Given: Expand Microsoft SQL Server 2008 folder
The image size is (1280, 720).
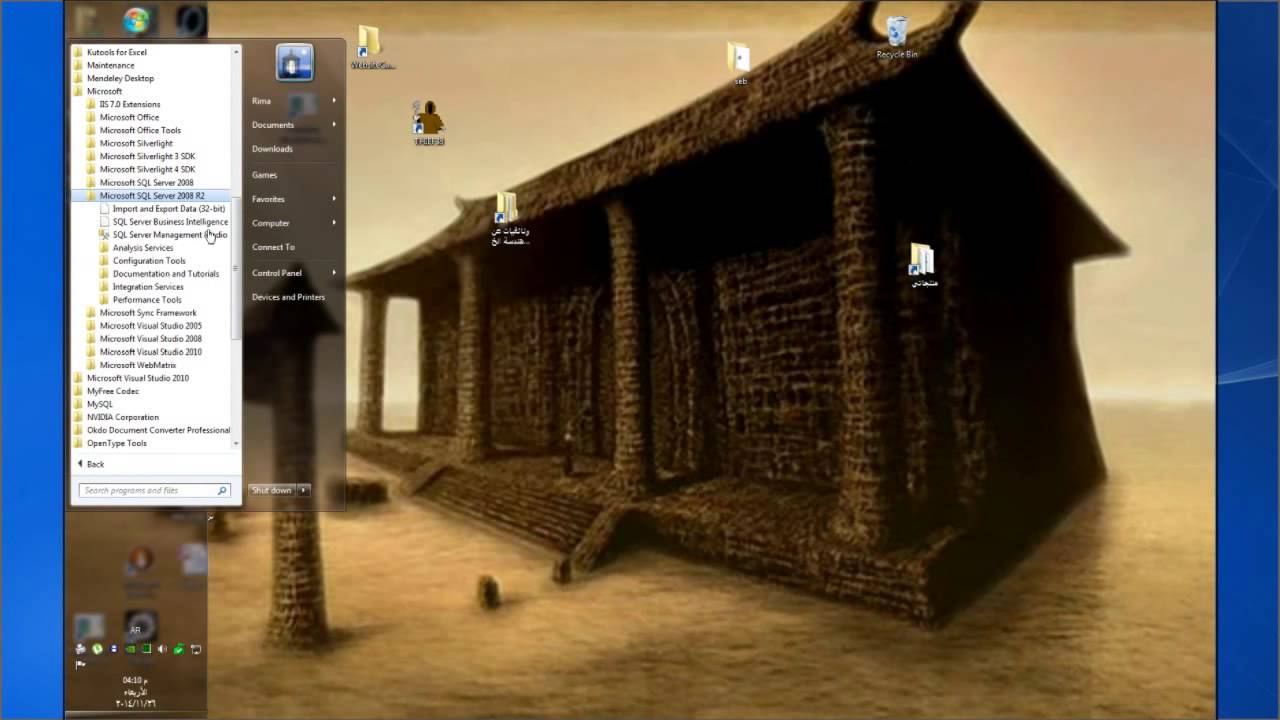Looking at the screenshot, I should point(140,183).
